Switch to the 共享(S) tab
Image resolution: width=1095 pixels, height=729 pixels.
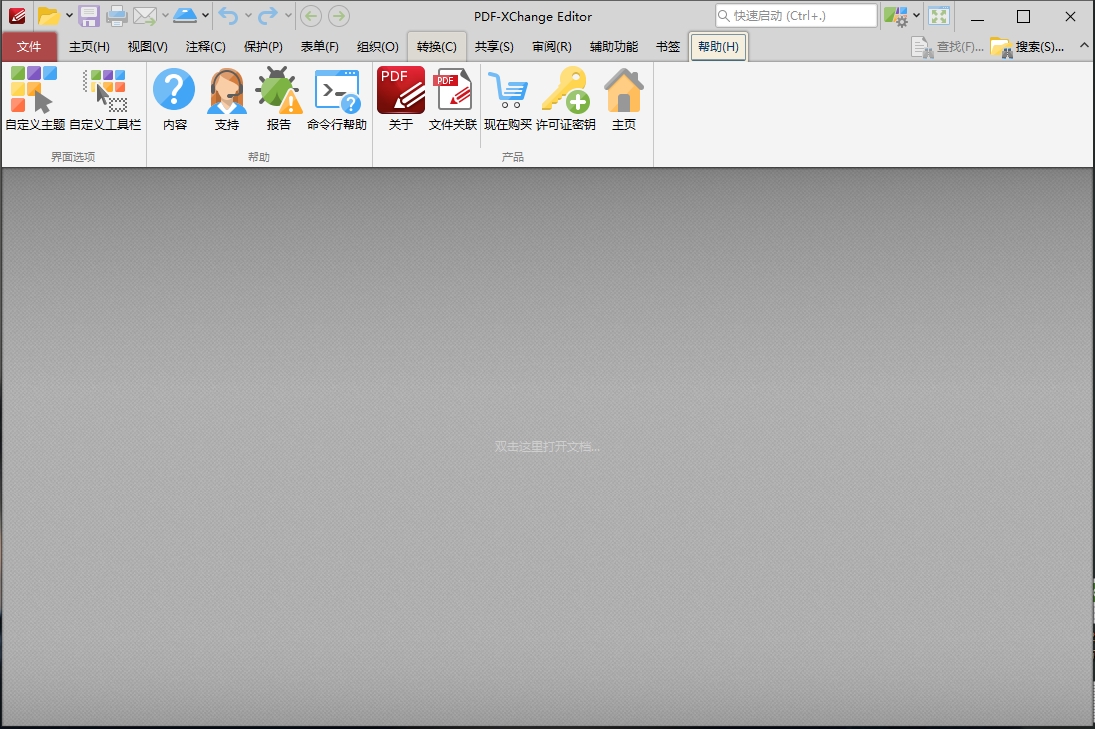(494, 47)
